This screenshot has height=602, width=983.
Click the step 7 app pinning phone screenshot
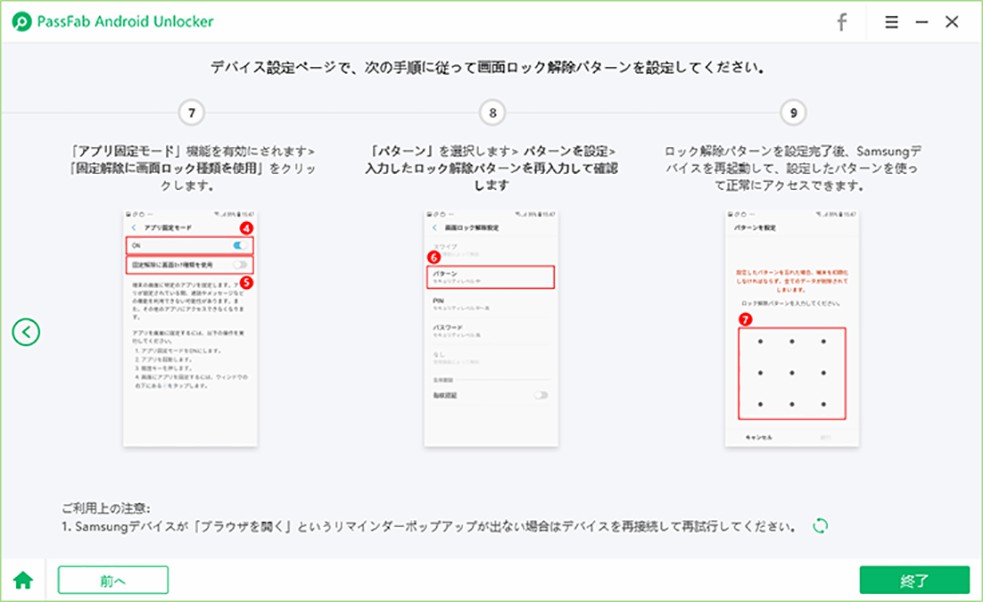pos(190,329)
